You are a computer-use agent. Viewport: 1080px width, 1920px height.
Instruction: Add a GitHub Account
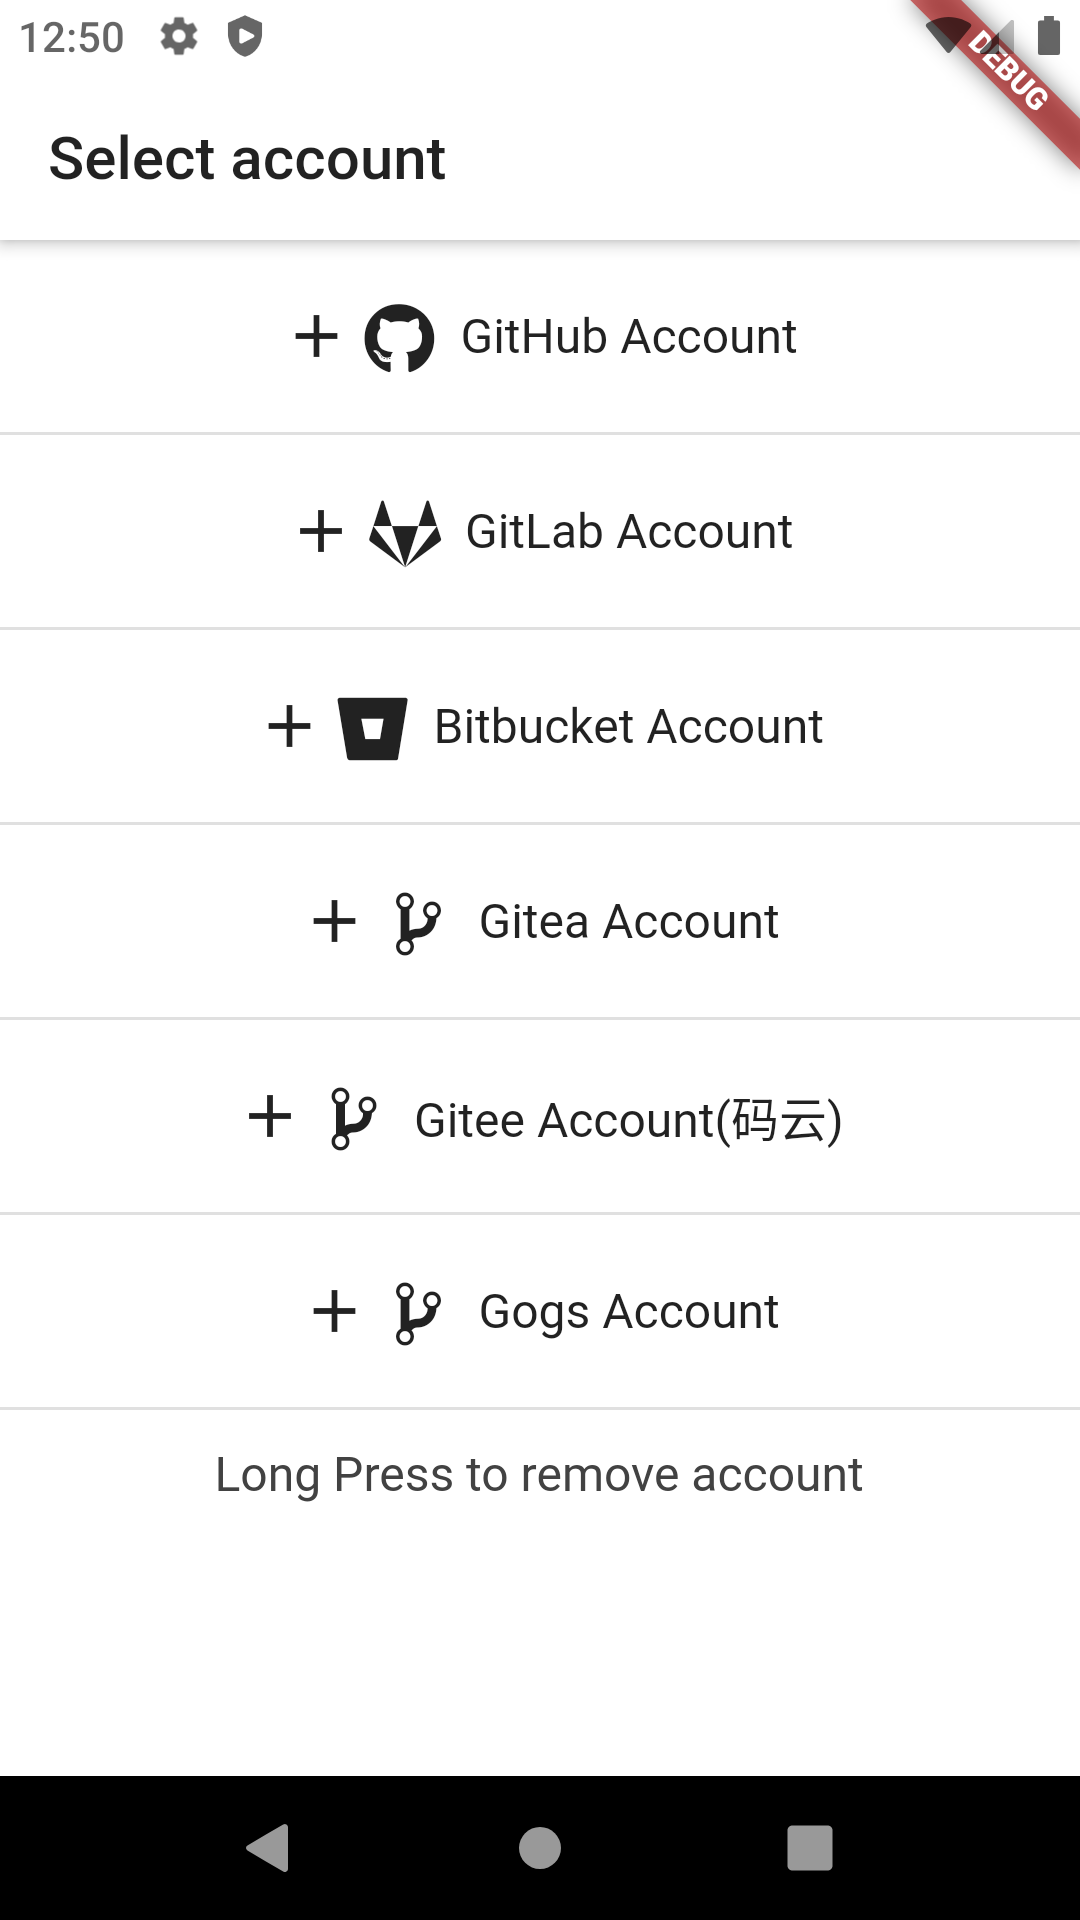pos(628,337)
